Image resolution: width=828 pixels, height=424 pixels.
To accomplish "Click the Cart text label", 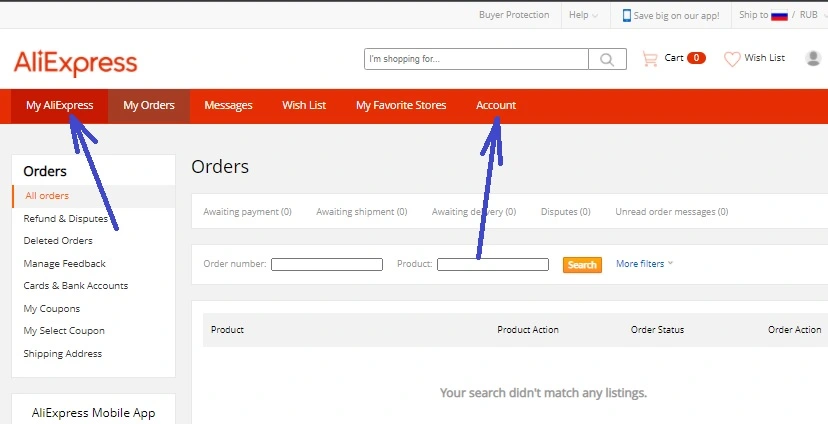I will pos(674,58).
